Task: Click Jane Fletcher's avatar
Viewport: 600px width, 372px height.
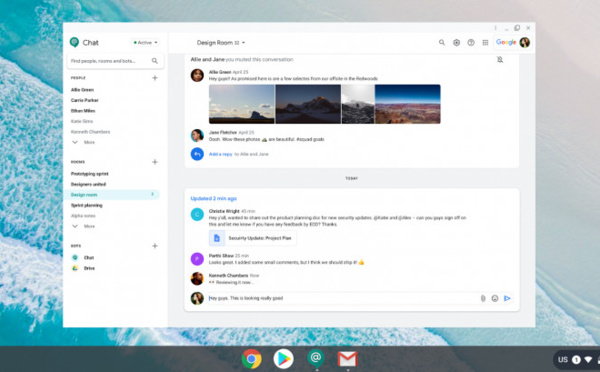Action: tap(197, 135)
